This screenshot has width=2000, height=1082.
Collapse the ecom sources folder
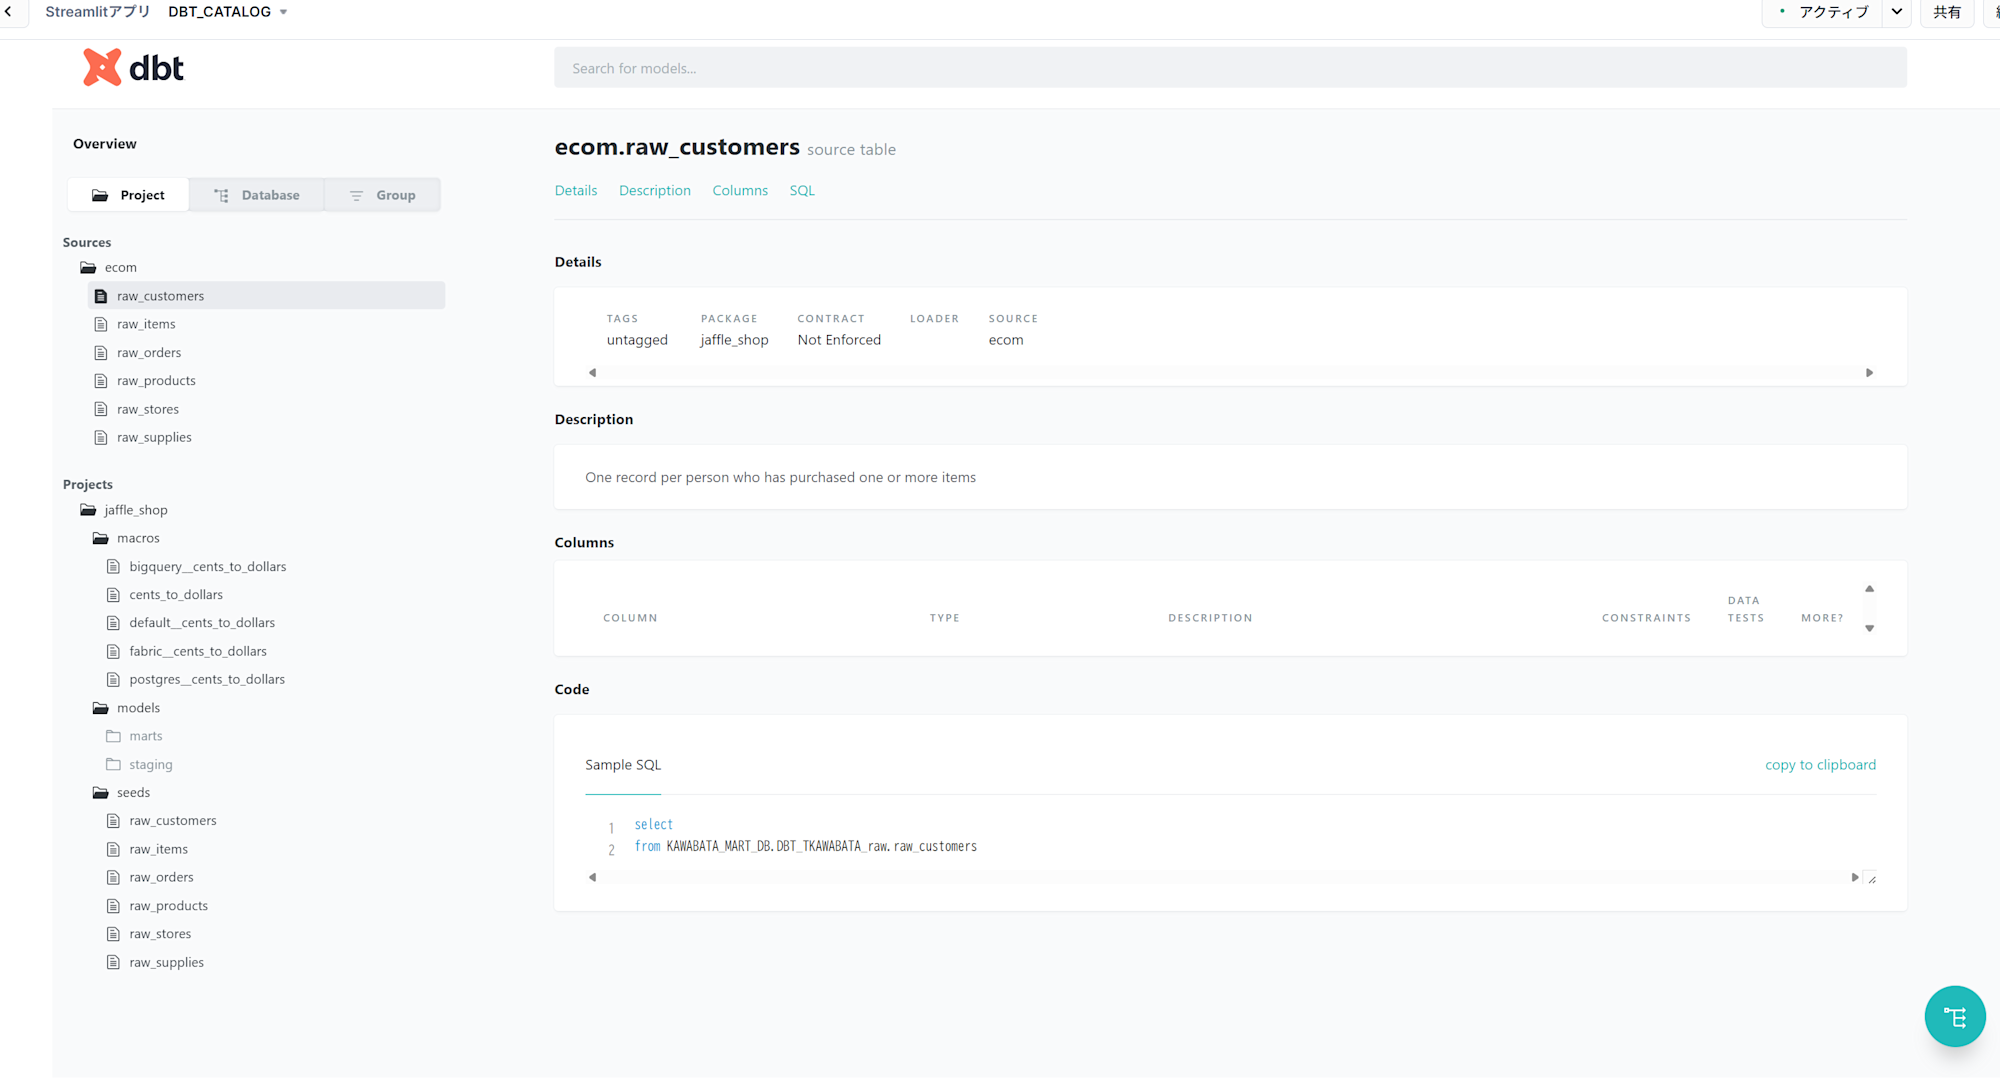point(89,268)
